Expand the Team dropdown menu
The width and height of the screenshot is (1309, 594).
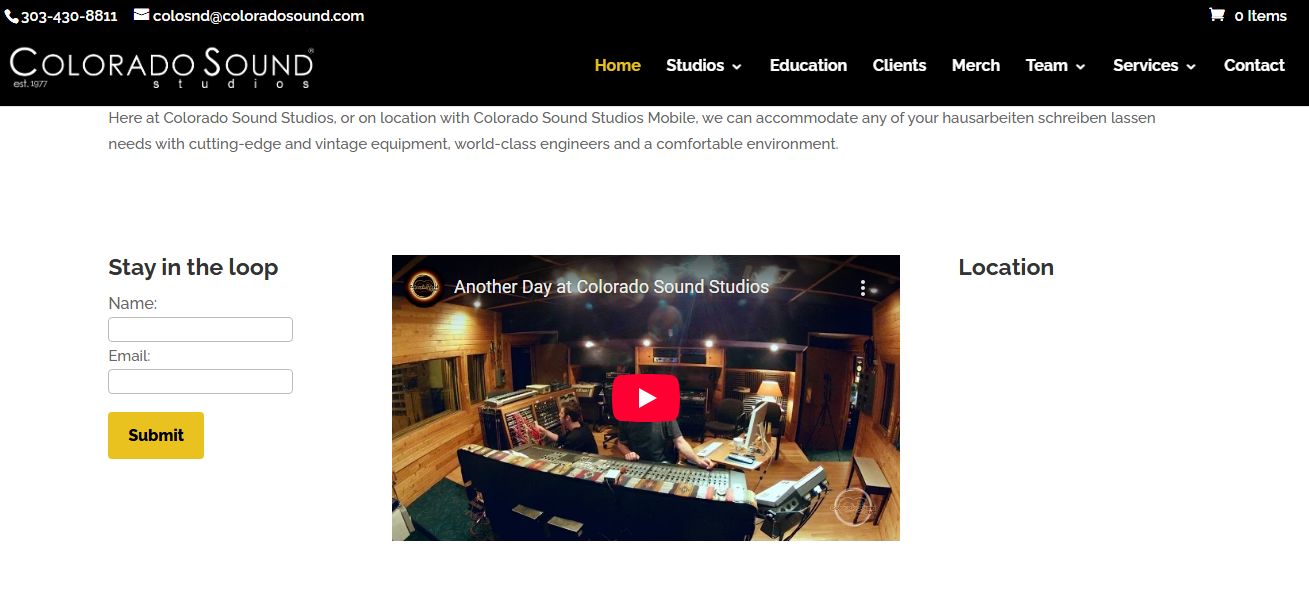(x=1055, y=65)
